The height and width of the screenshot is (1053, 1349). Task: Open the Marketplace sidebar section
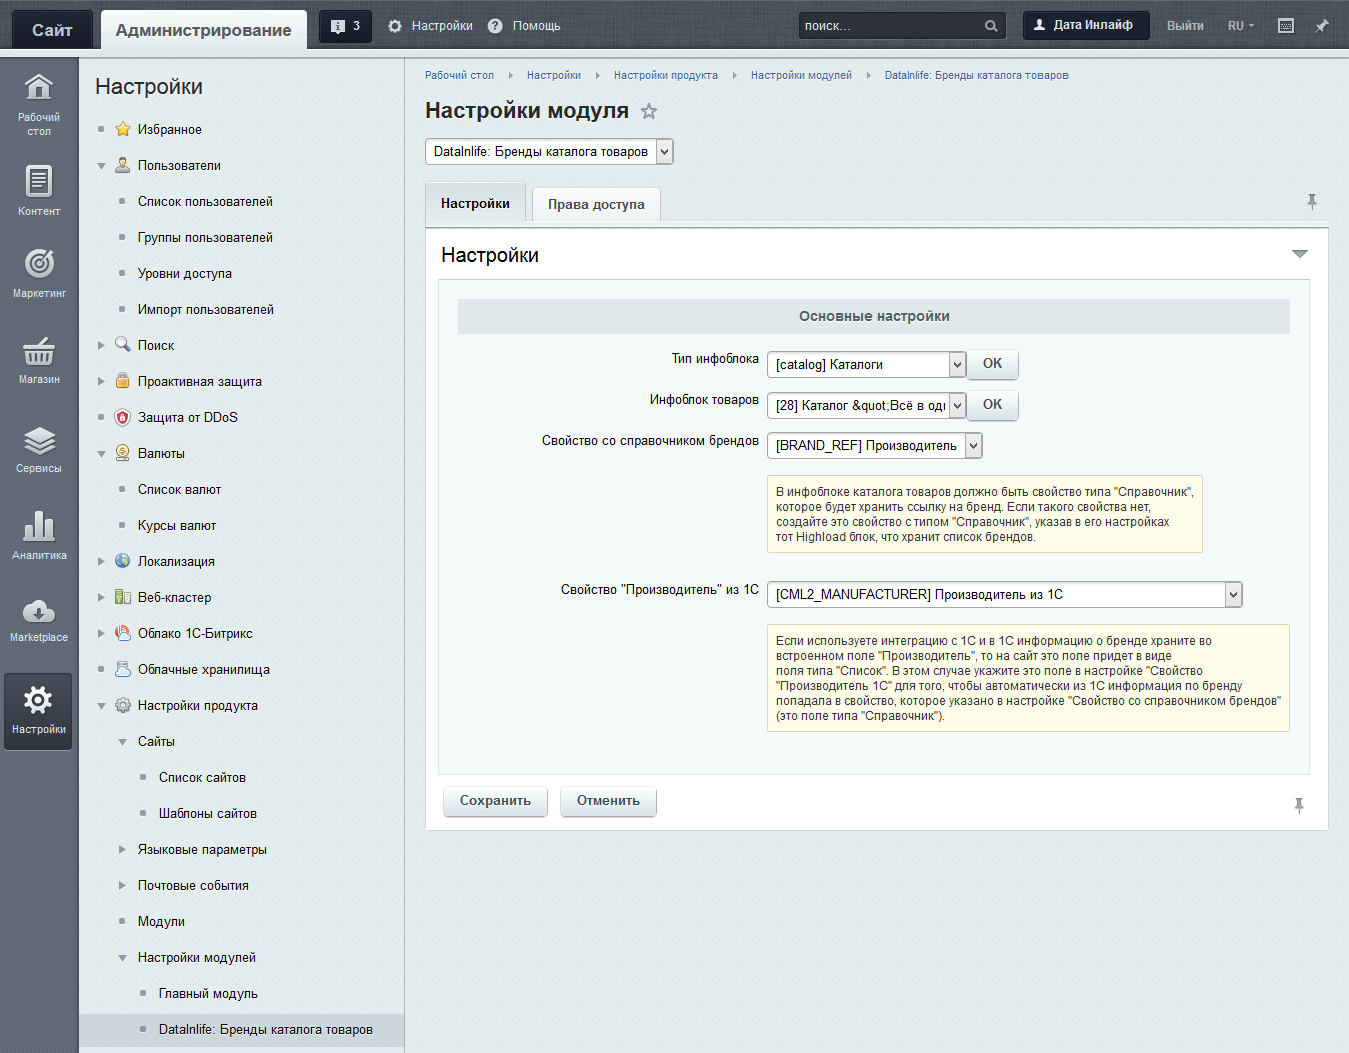coord(38,620)
